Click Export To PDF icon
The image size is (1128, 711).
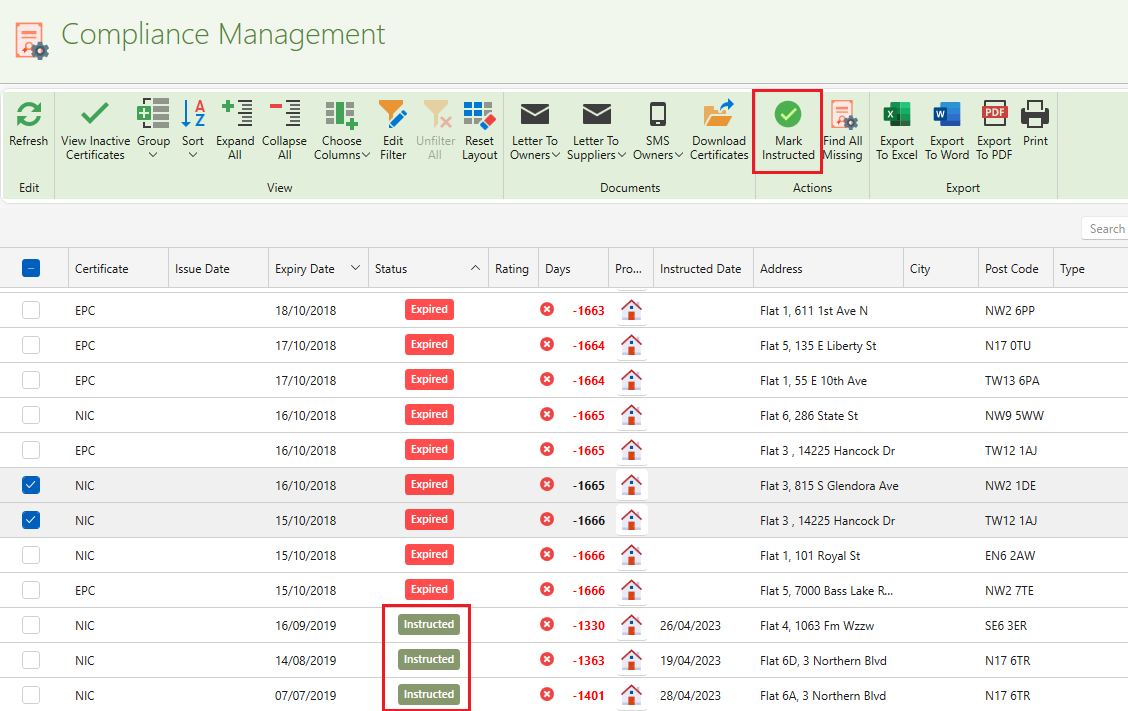coord(993,115)
